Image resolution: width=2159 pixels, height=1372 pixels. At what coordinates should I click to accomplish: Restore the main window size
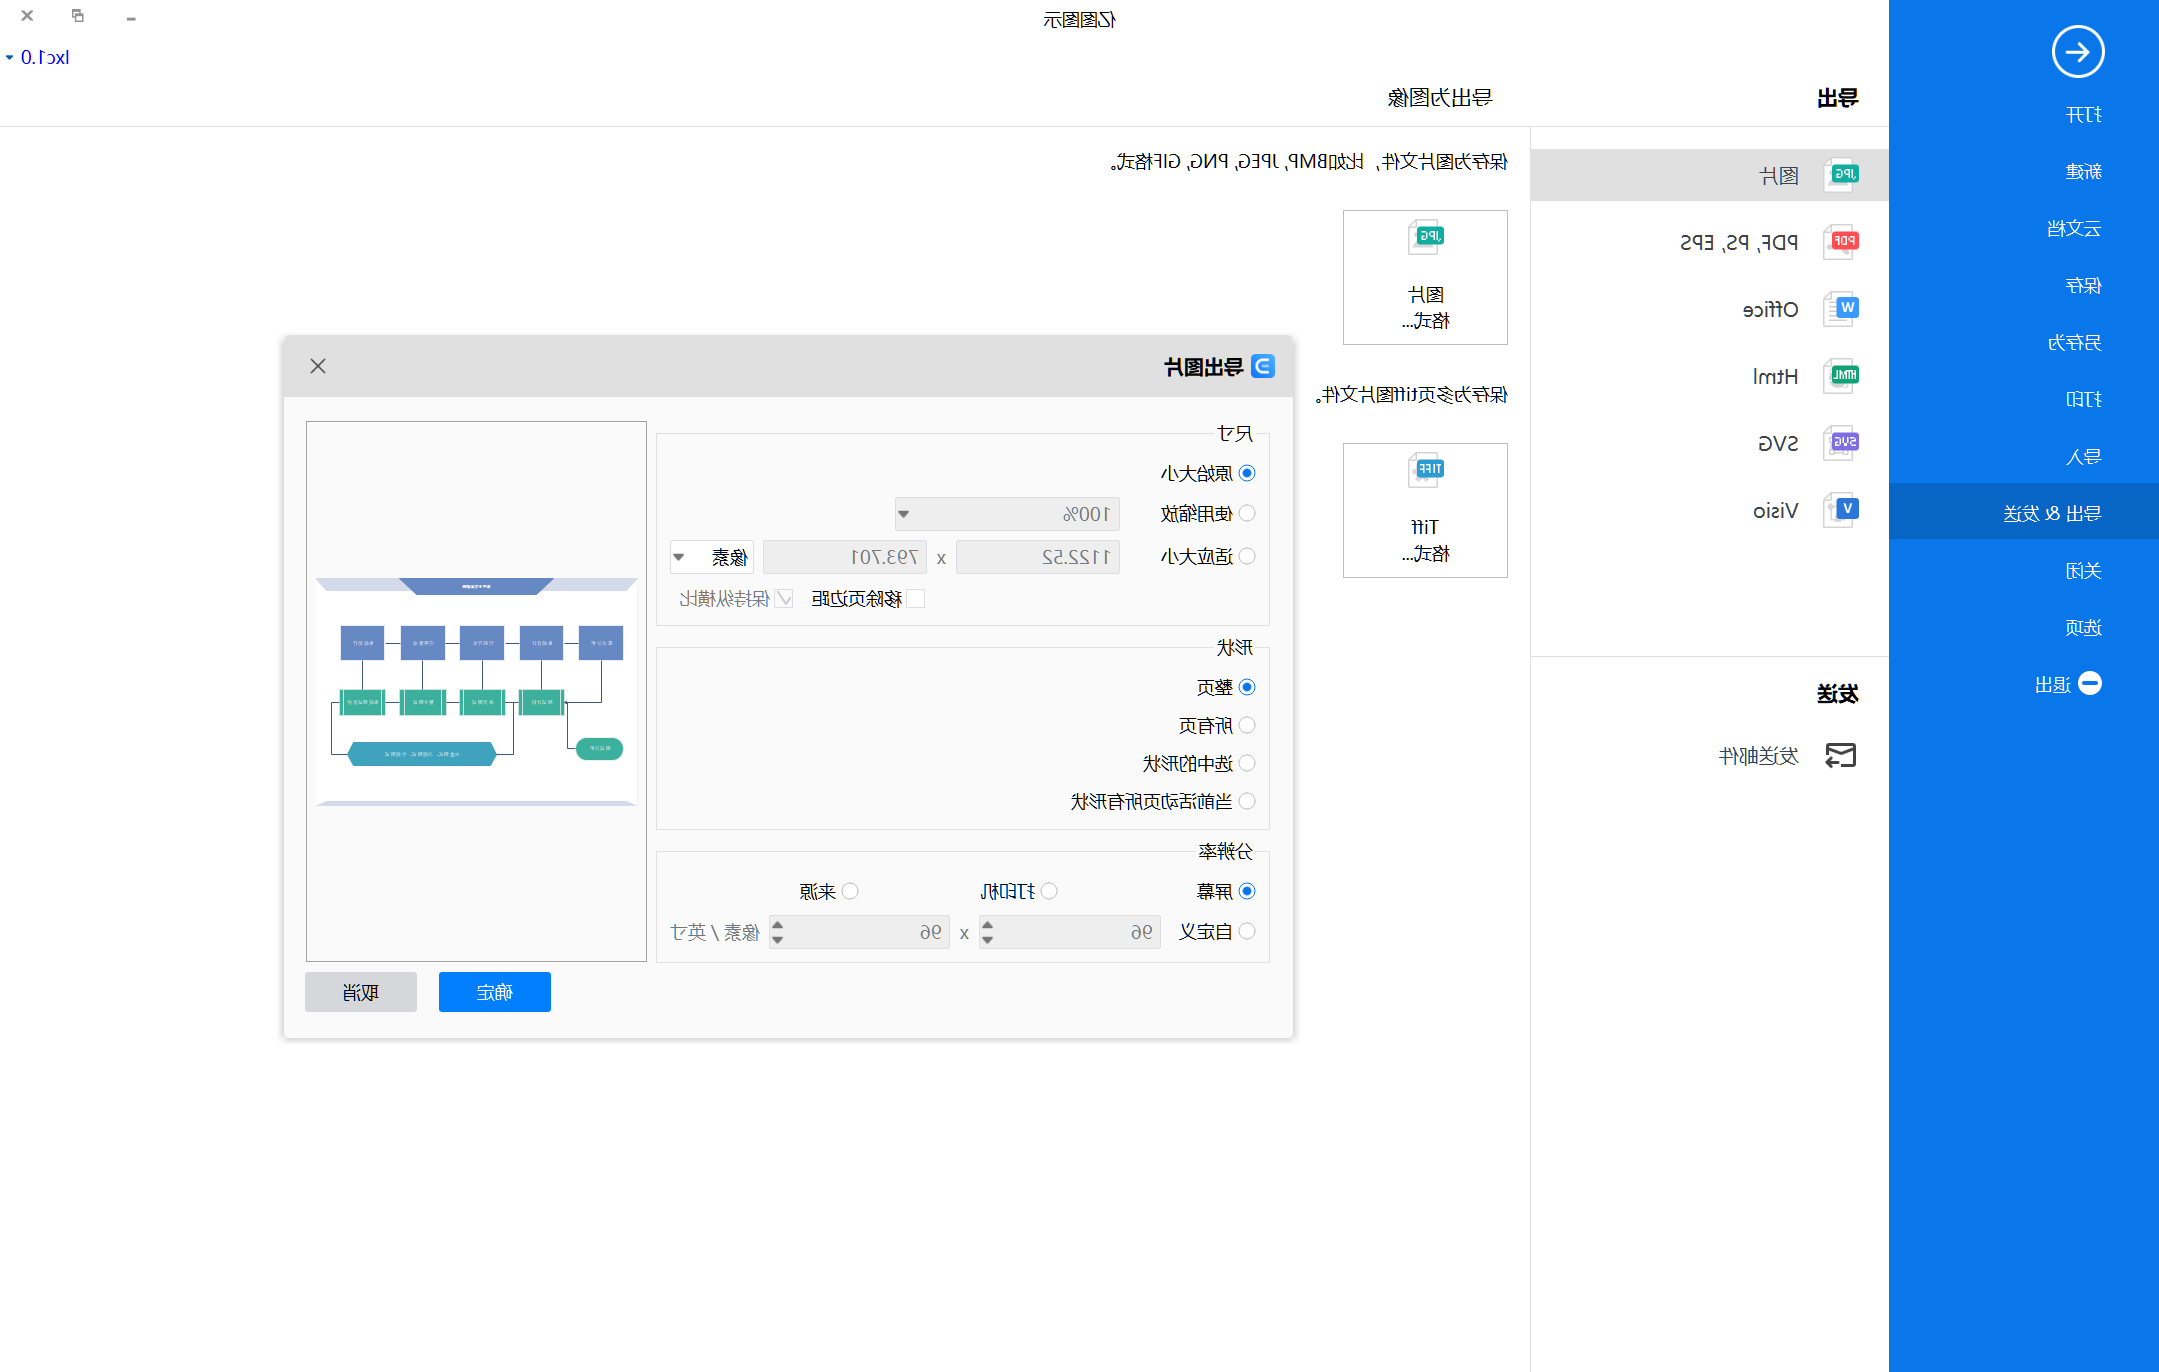point(78,15)
